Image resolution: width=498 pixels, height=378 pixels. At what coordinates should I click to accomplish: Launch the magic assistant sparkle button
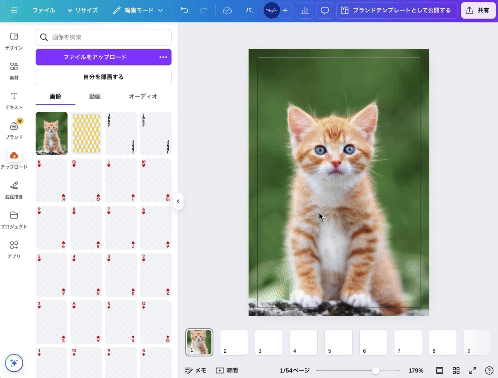[x=14, y=363]
